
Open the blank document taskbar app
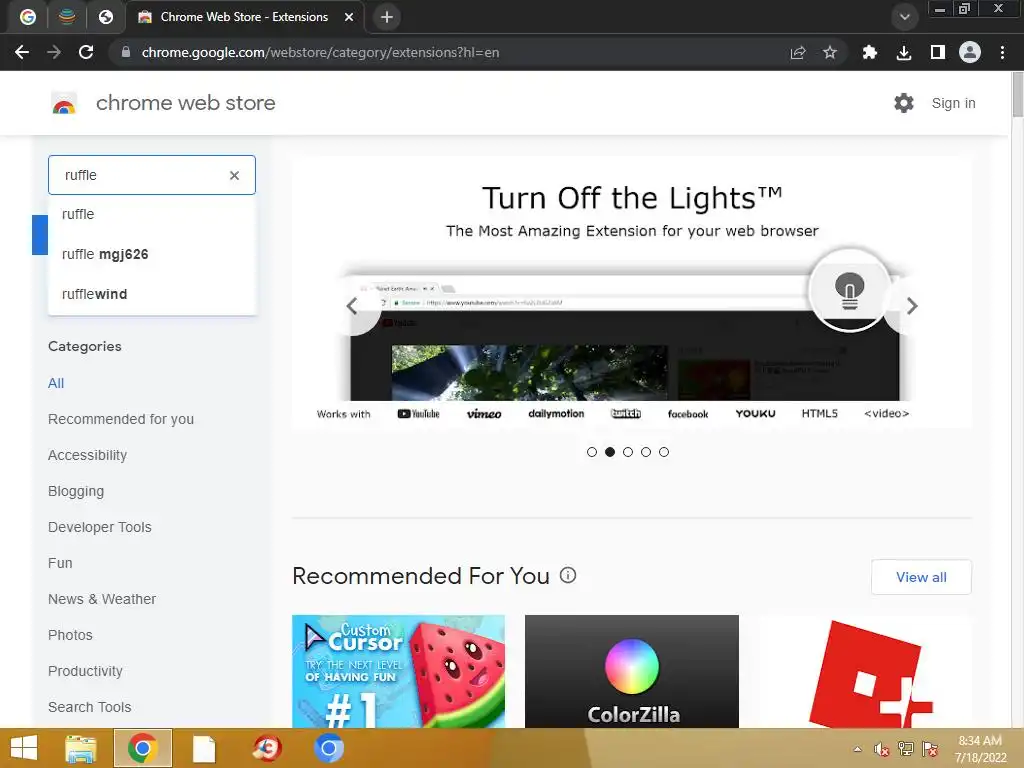(x=204, y=748)
